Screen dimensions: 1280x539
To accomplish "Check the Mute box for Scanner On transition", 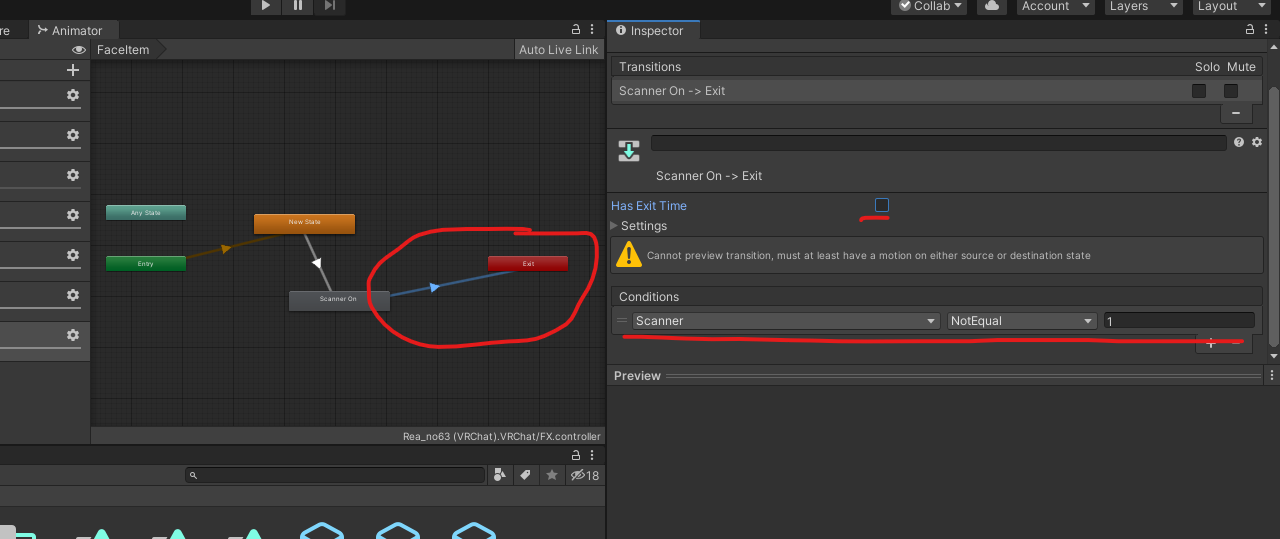I will [x=1231, y=91].
